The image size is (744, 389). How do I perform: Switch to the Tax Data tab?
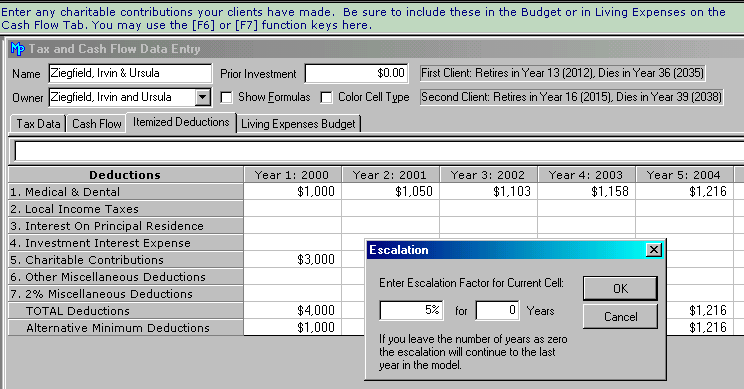[x=38, y=124]
